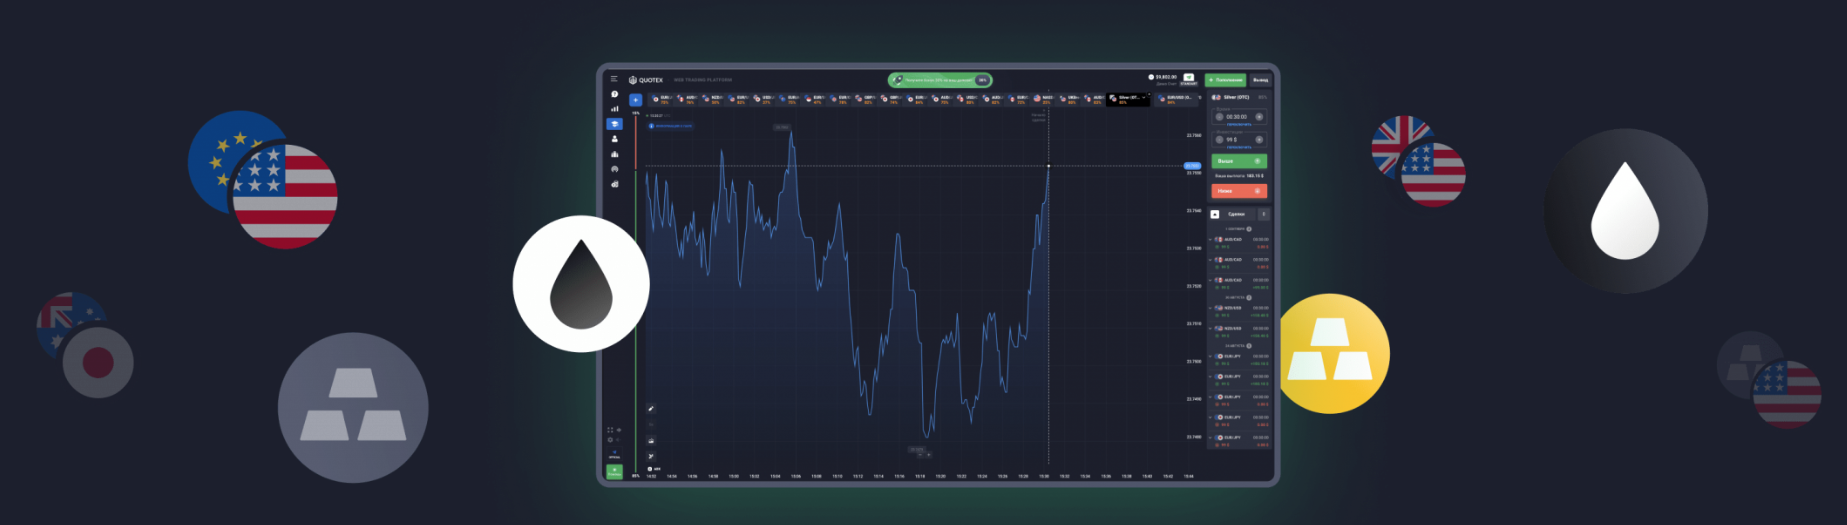Click the green Пополнение deposit button
1847x525 pixels.
pos(1225,80)
